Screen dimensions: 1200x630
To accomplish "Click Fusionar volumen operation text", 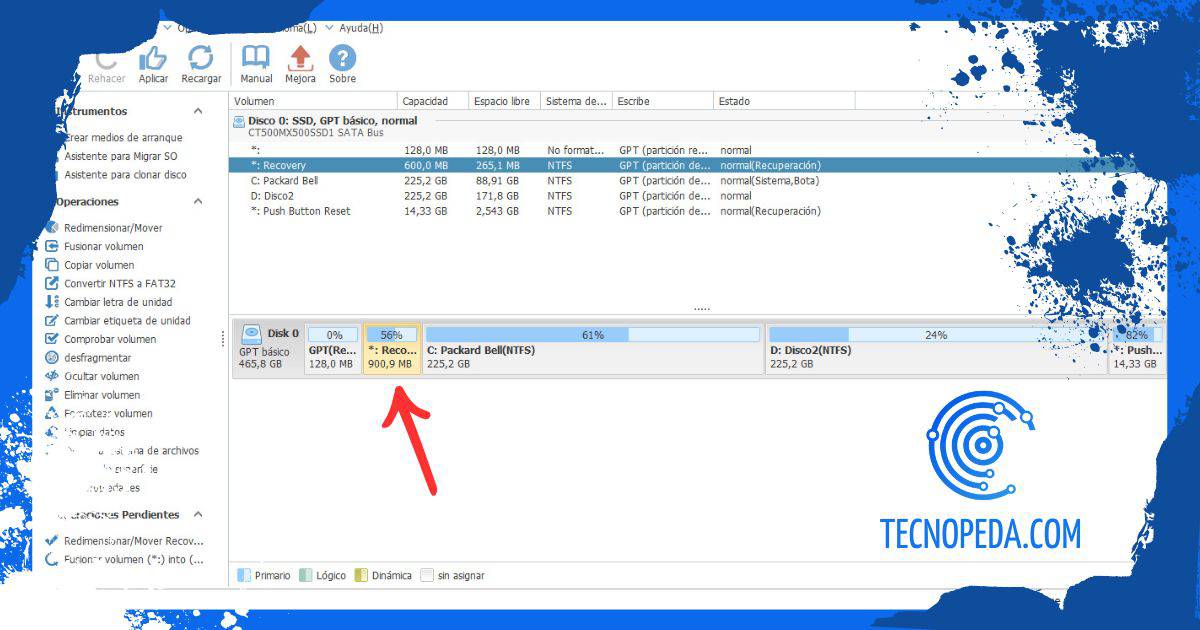I will click(x=104, y=246).
